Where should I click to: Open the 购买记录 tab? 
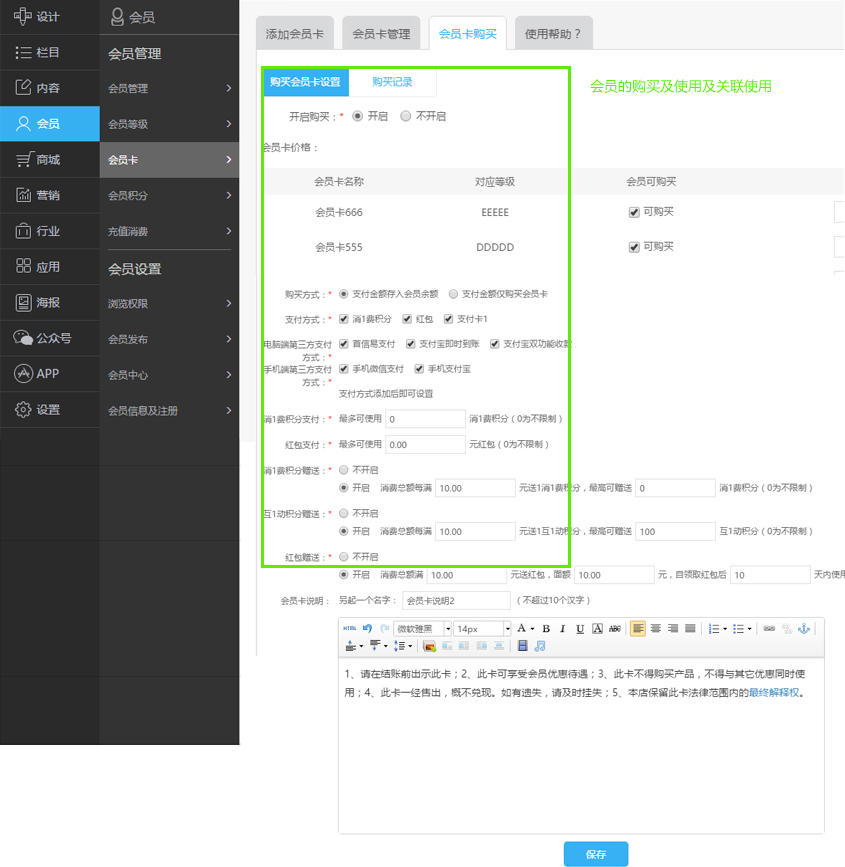tap(392, 82)
